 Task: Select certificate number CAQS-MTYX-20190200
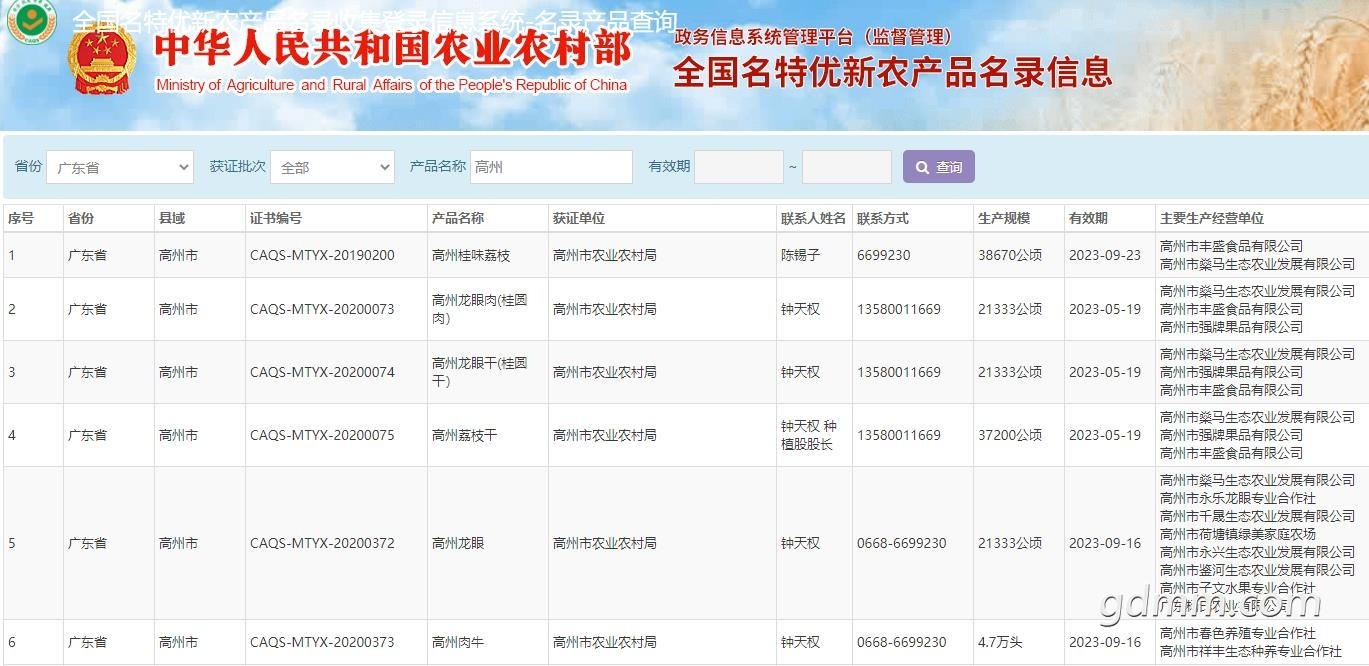click(322, 255)
